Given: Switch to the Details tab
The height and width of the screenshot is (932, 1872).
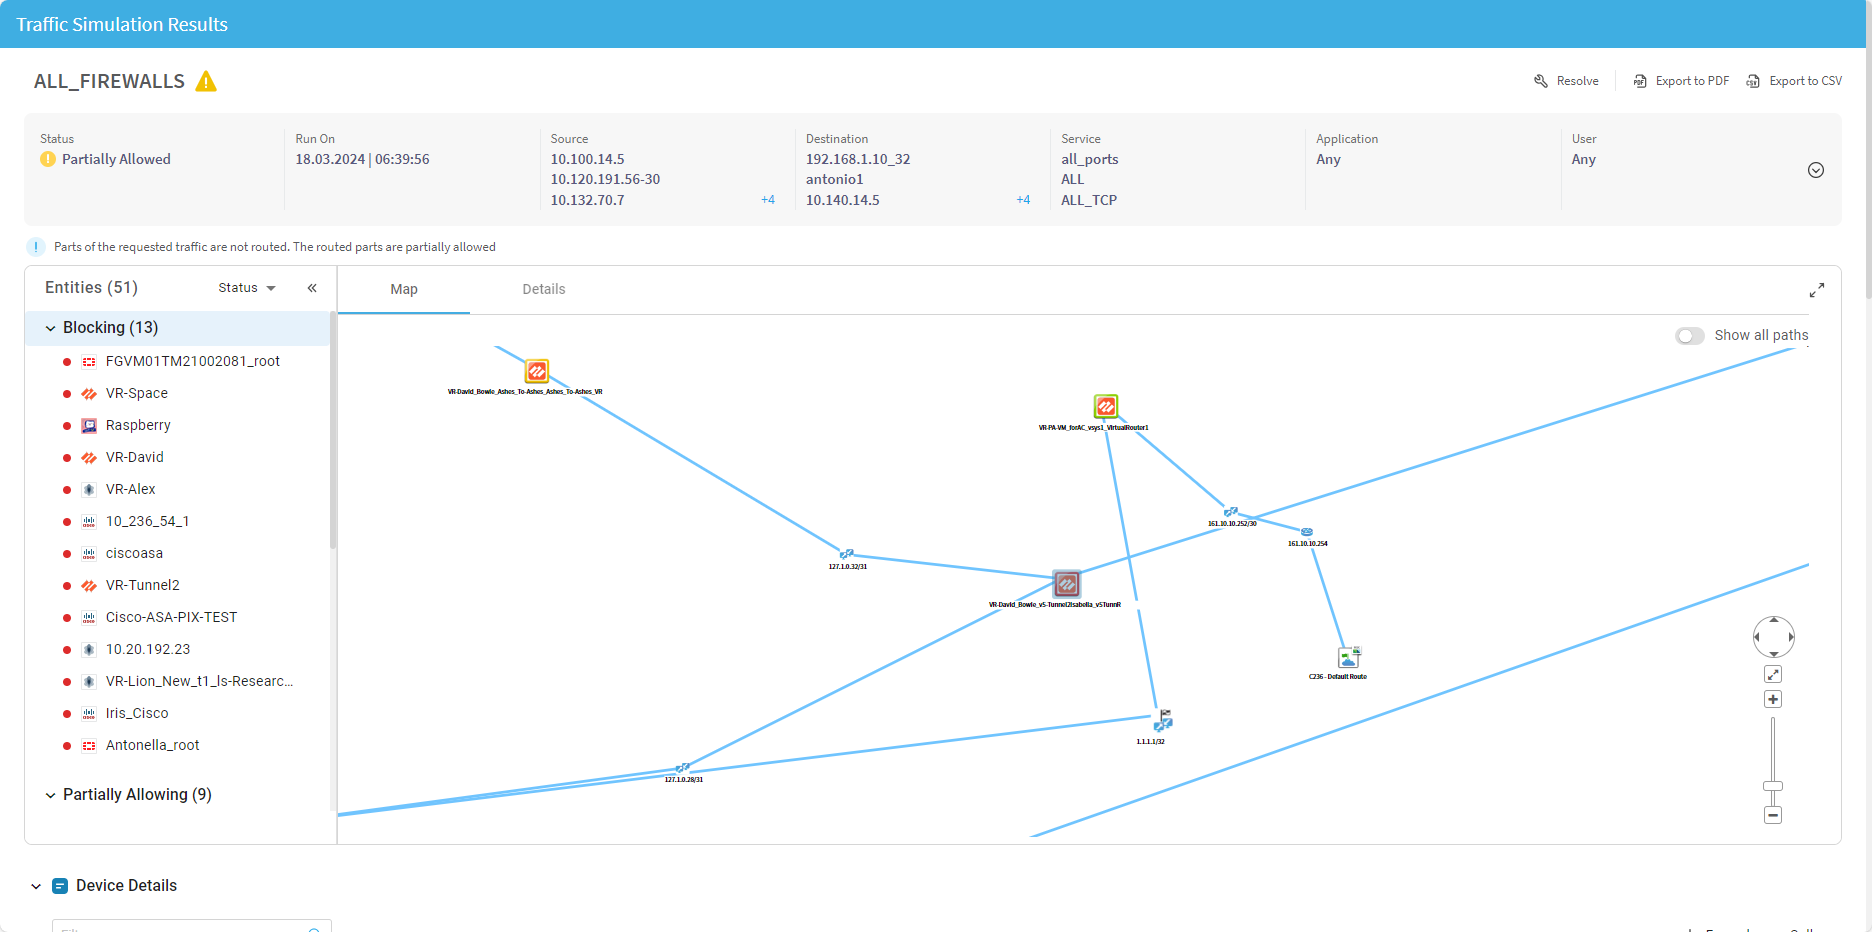Looking at the screenshot, I should tap(543, 290).
